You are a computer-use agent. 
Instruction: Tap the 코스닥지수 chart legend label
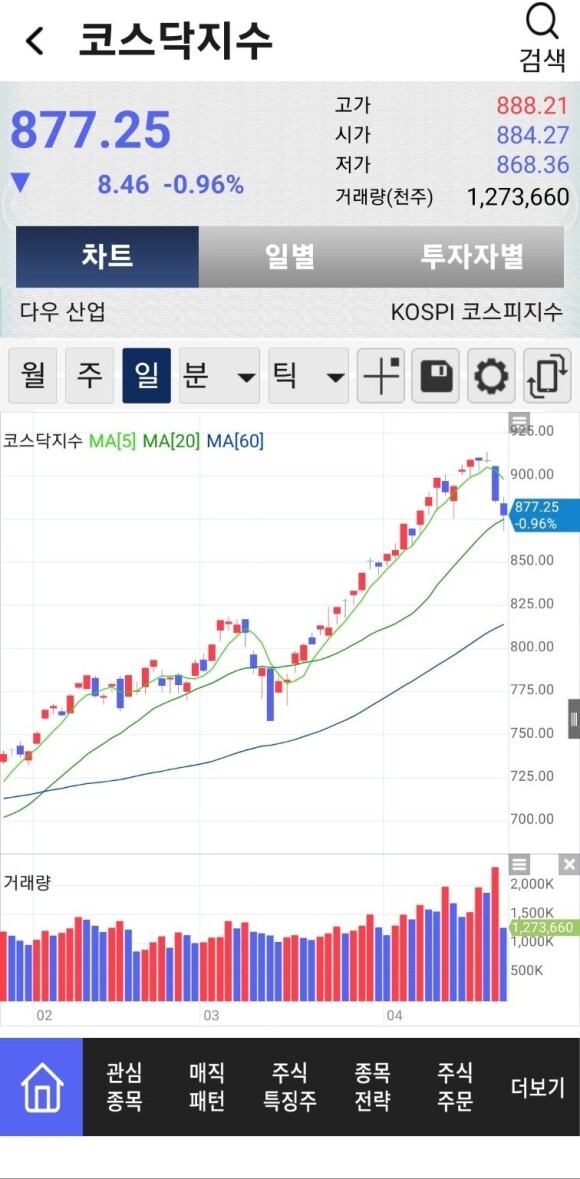coord(43,441)
